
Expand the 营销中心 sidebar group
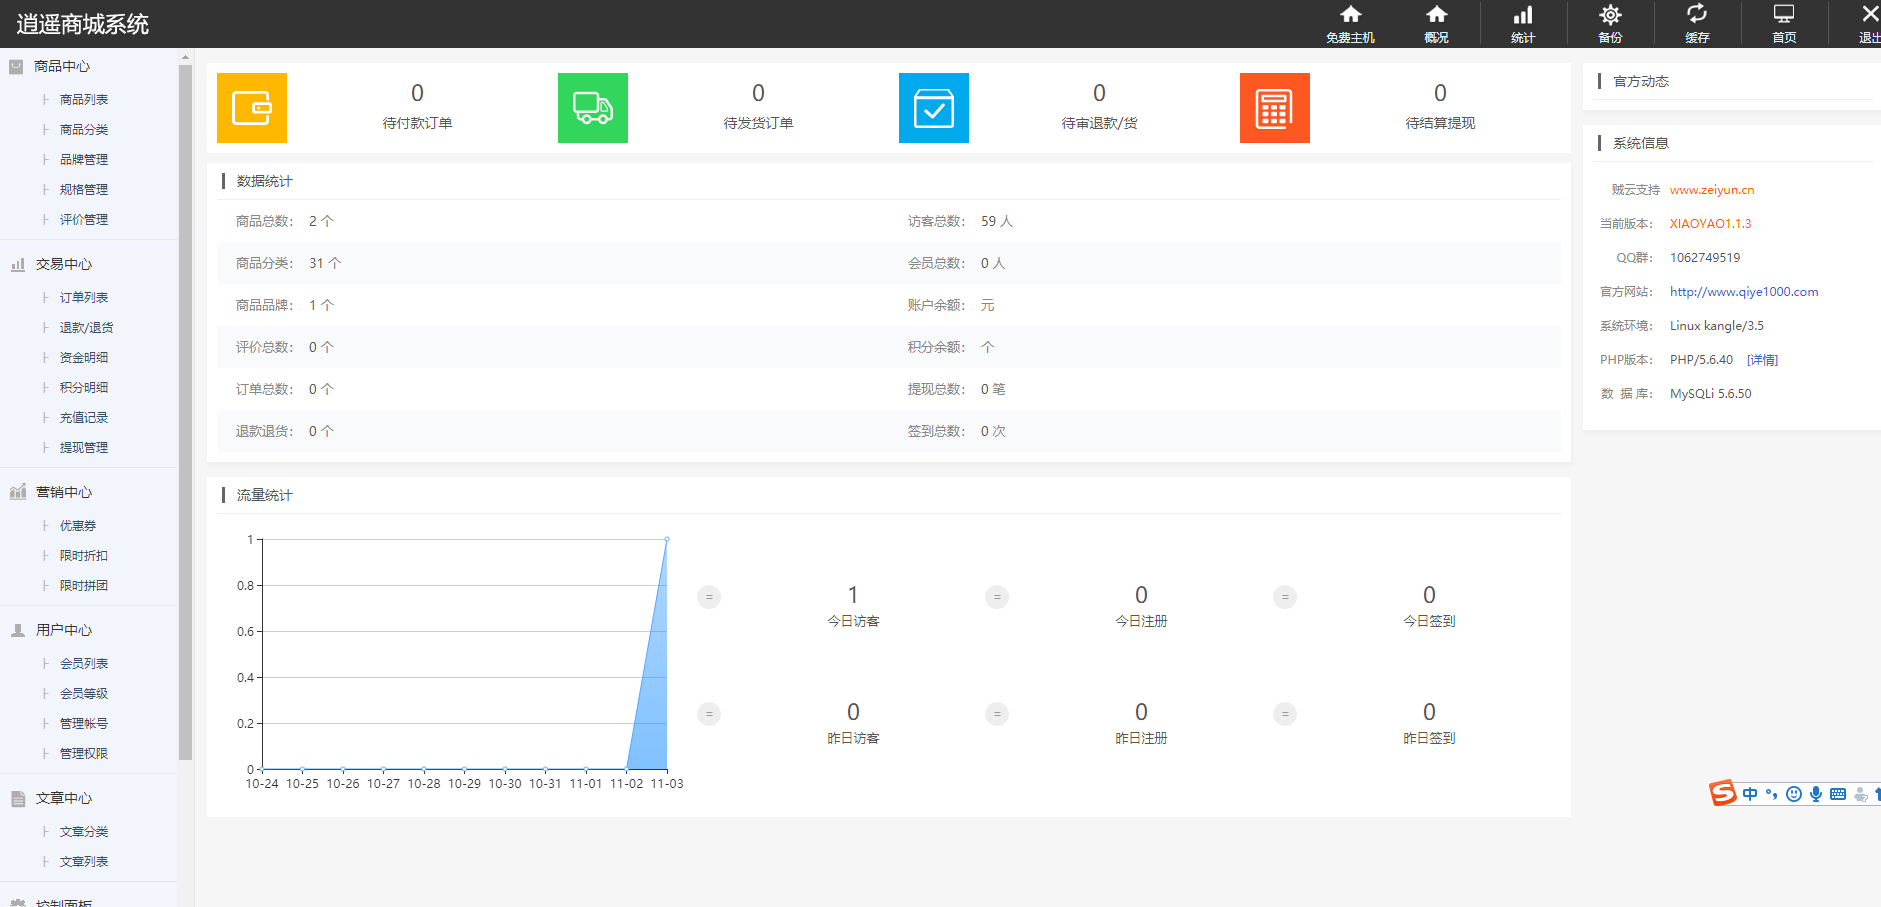(64, 492)
